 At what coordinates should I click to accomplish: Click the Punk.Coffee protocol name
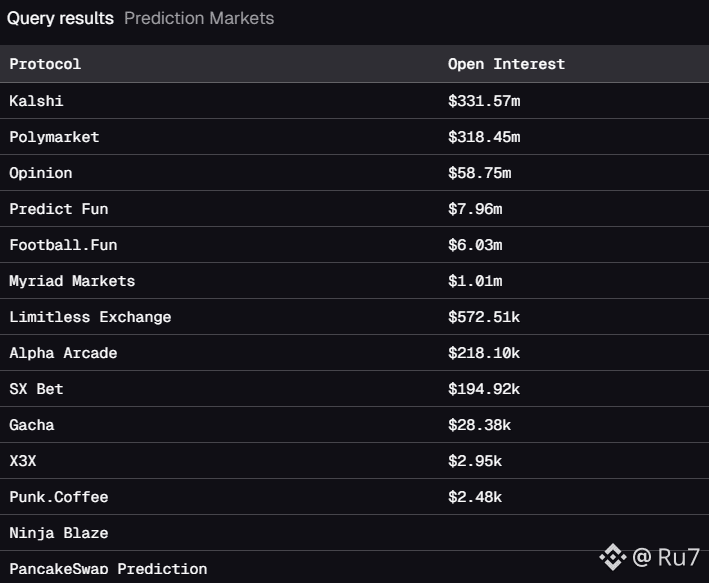pos(58,497)
